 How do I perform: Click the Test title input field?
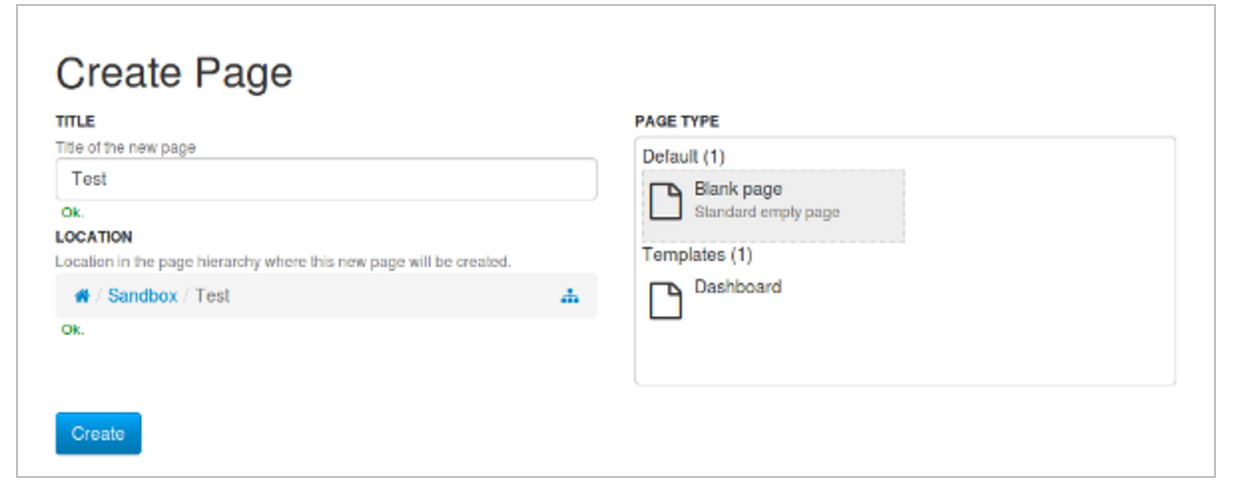[x=326, y=179]
